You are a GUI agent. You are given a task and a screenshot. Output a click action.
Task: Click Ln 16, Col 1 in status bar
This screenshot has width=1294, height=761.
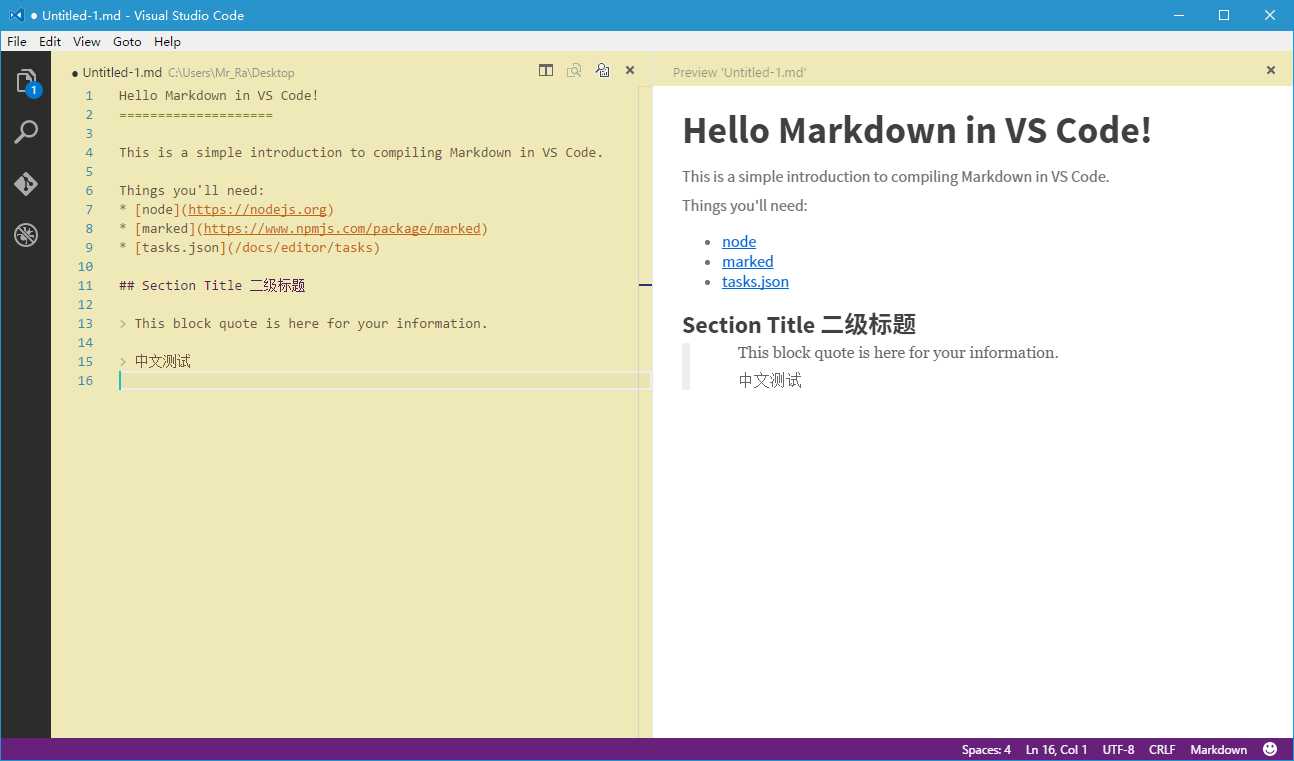[x=1056, y=750]
